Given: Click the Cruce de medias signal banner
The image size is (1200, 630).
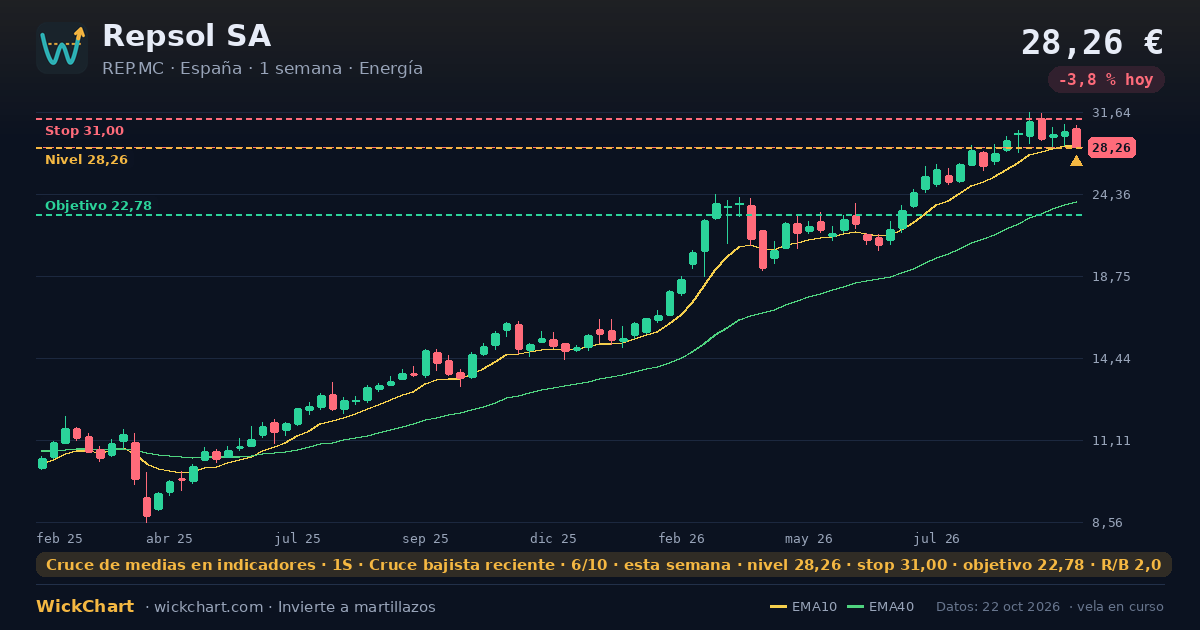Looking at the screenshot, I should coord(604,565).
